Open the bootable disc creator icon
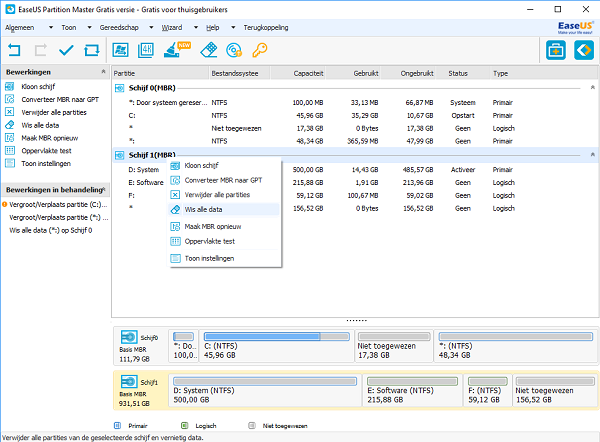The width and height of the screenshot is (600, 442). coord(234,50)
